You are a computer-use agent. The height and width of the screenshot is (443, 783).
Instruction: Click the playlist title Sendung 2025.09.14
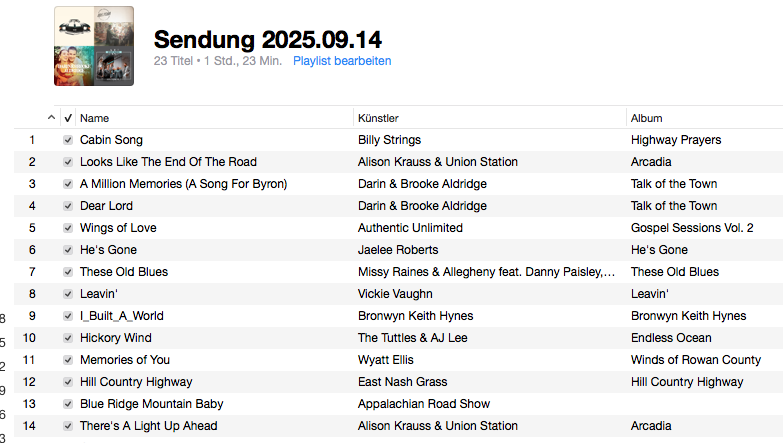[x=267, y=40]
